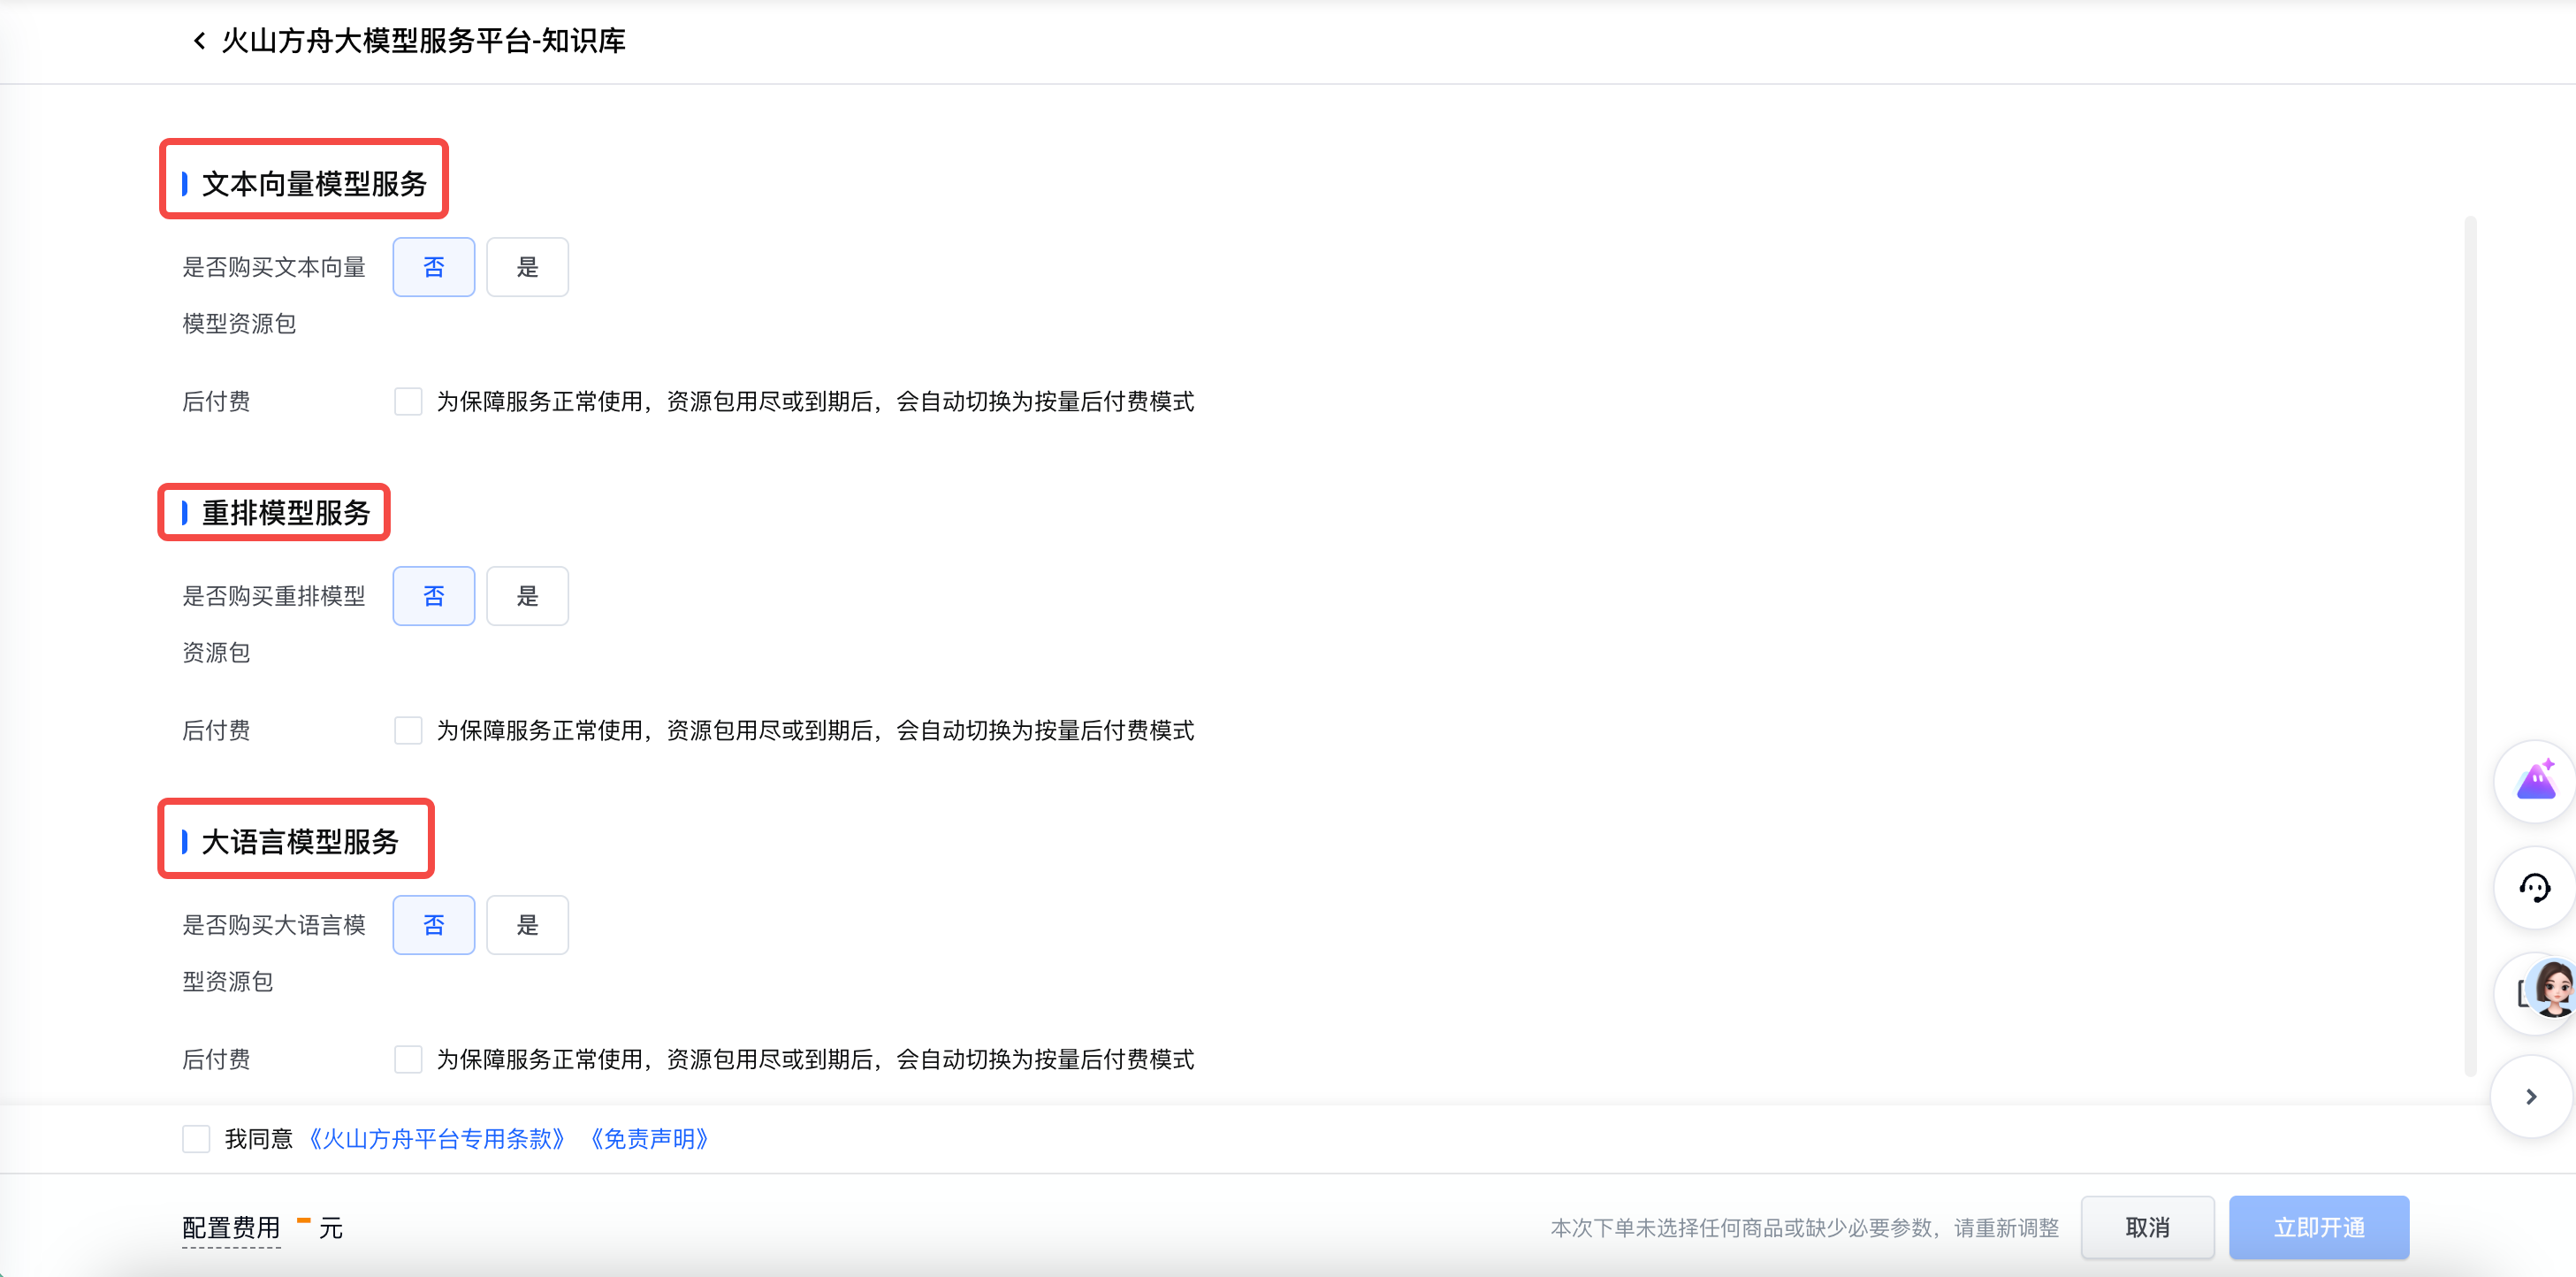Select 否 for large language model package
This screenshot has width=2576, height=1277.
(433, 925)
